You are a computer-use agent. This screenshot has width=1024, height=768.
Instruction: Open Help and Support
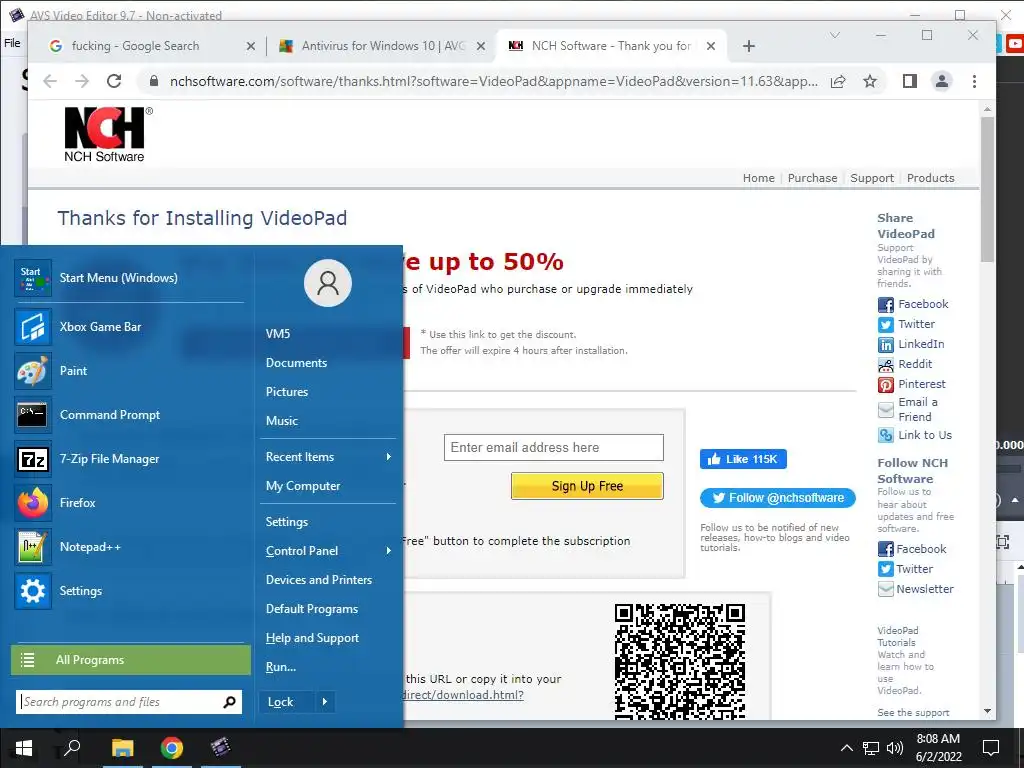(x=312, y=638)
